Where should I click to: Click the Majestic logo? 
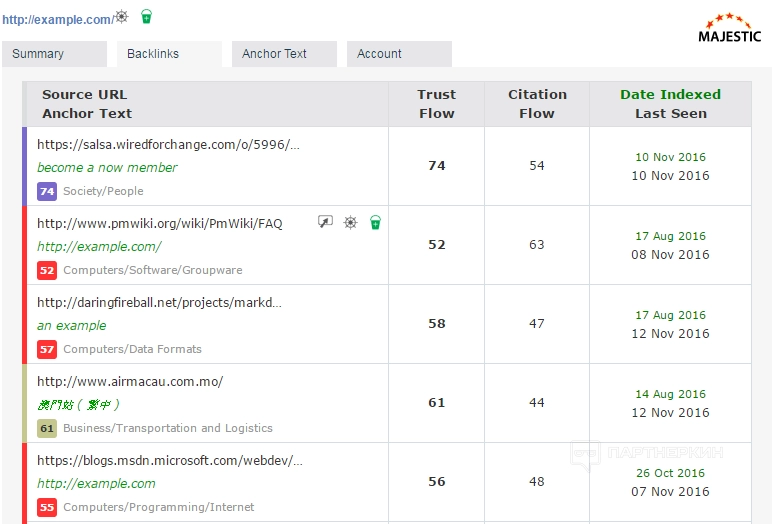(x=729, y=28)
